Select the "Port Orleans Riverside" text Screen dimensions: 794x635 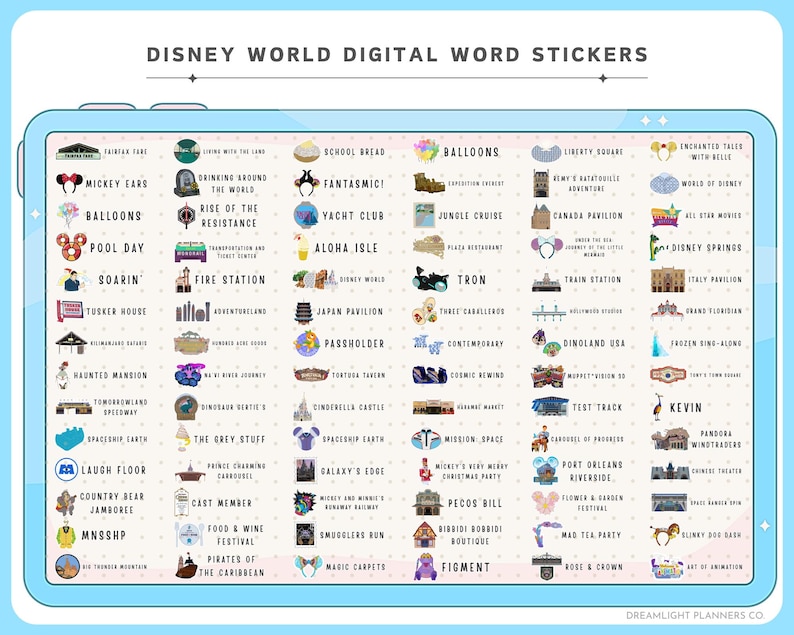pyautogui.click(x=592, y=471)
